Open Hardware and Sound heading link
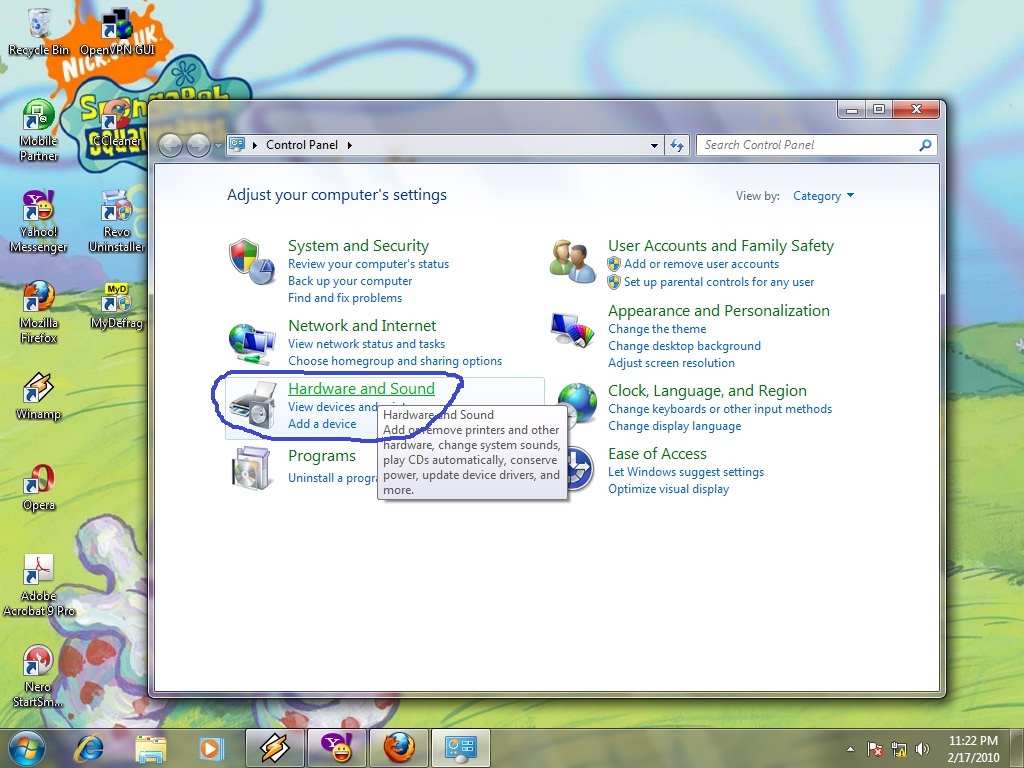The image size is (1024, 768). 361,389
